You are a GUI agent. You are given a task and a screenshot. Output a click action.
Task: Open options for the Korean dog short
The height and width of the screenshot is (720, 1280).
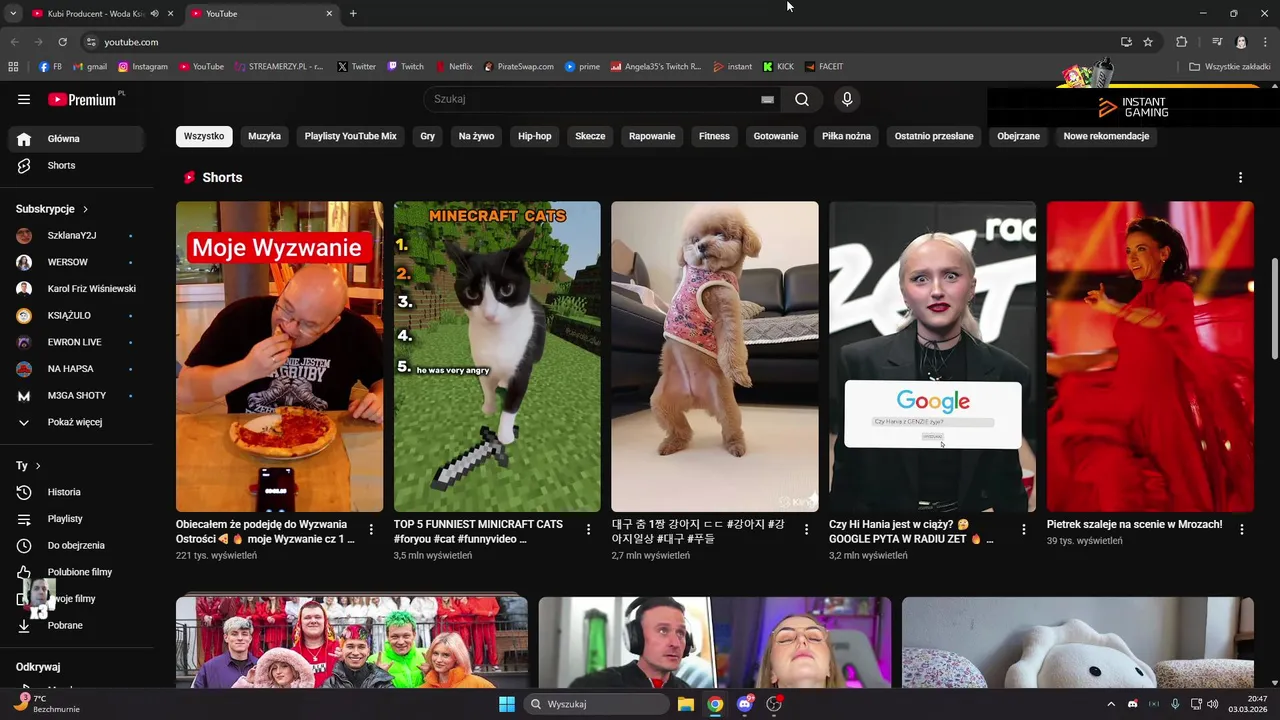(806, 529)
